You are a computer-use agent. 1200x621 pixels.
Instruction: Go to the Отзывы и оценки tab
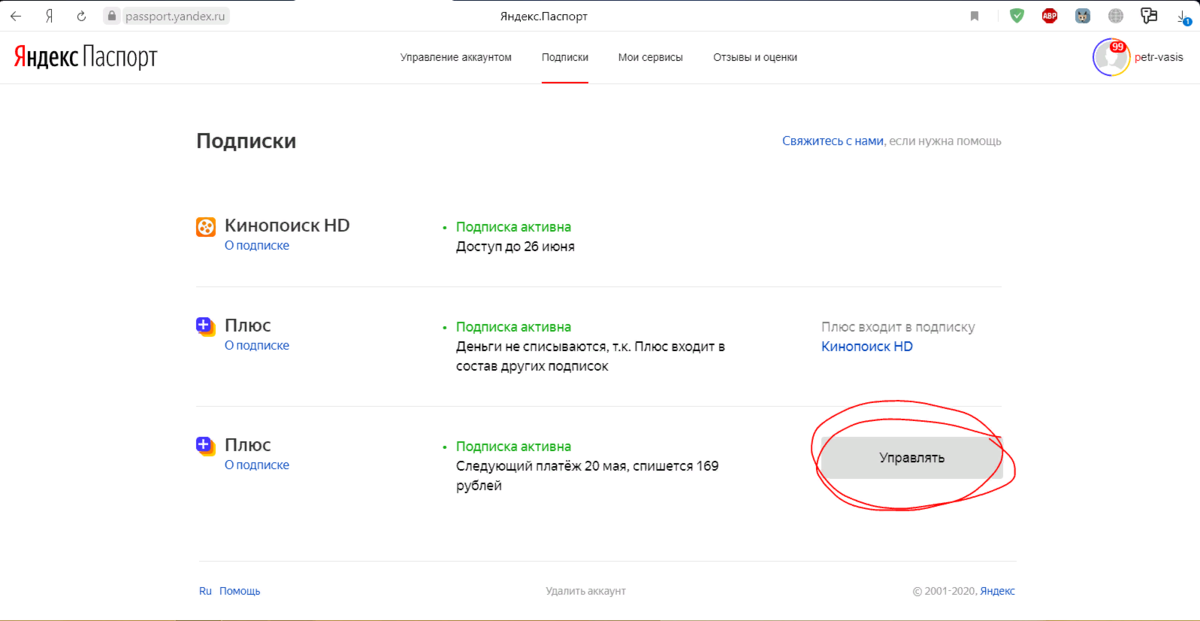click(x=755, y=58)
